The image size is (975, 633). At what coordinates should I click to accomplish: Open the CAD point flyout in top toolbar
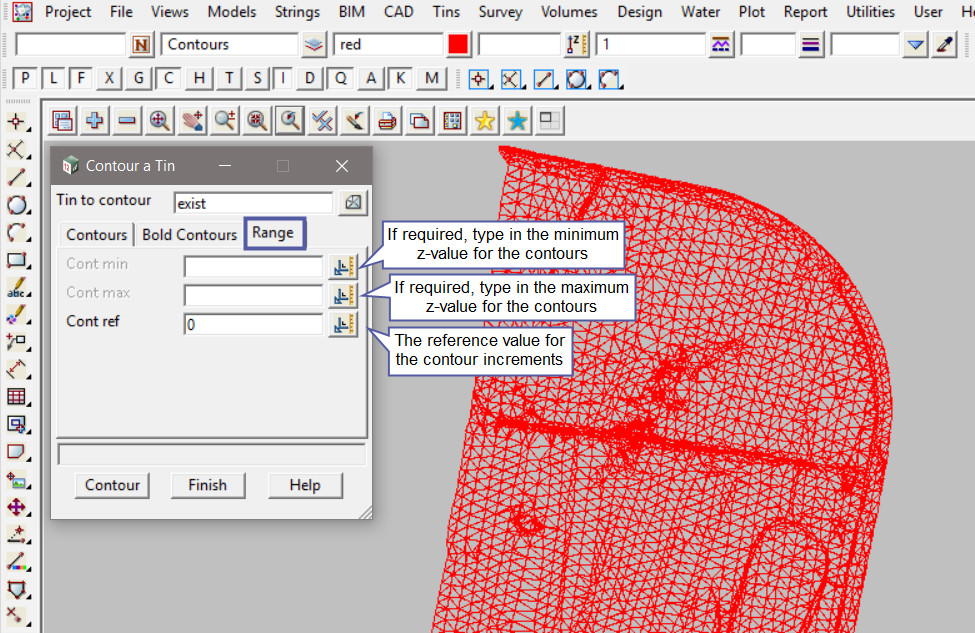pos(479,79)
